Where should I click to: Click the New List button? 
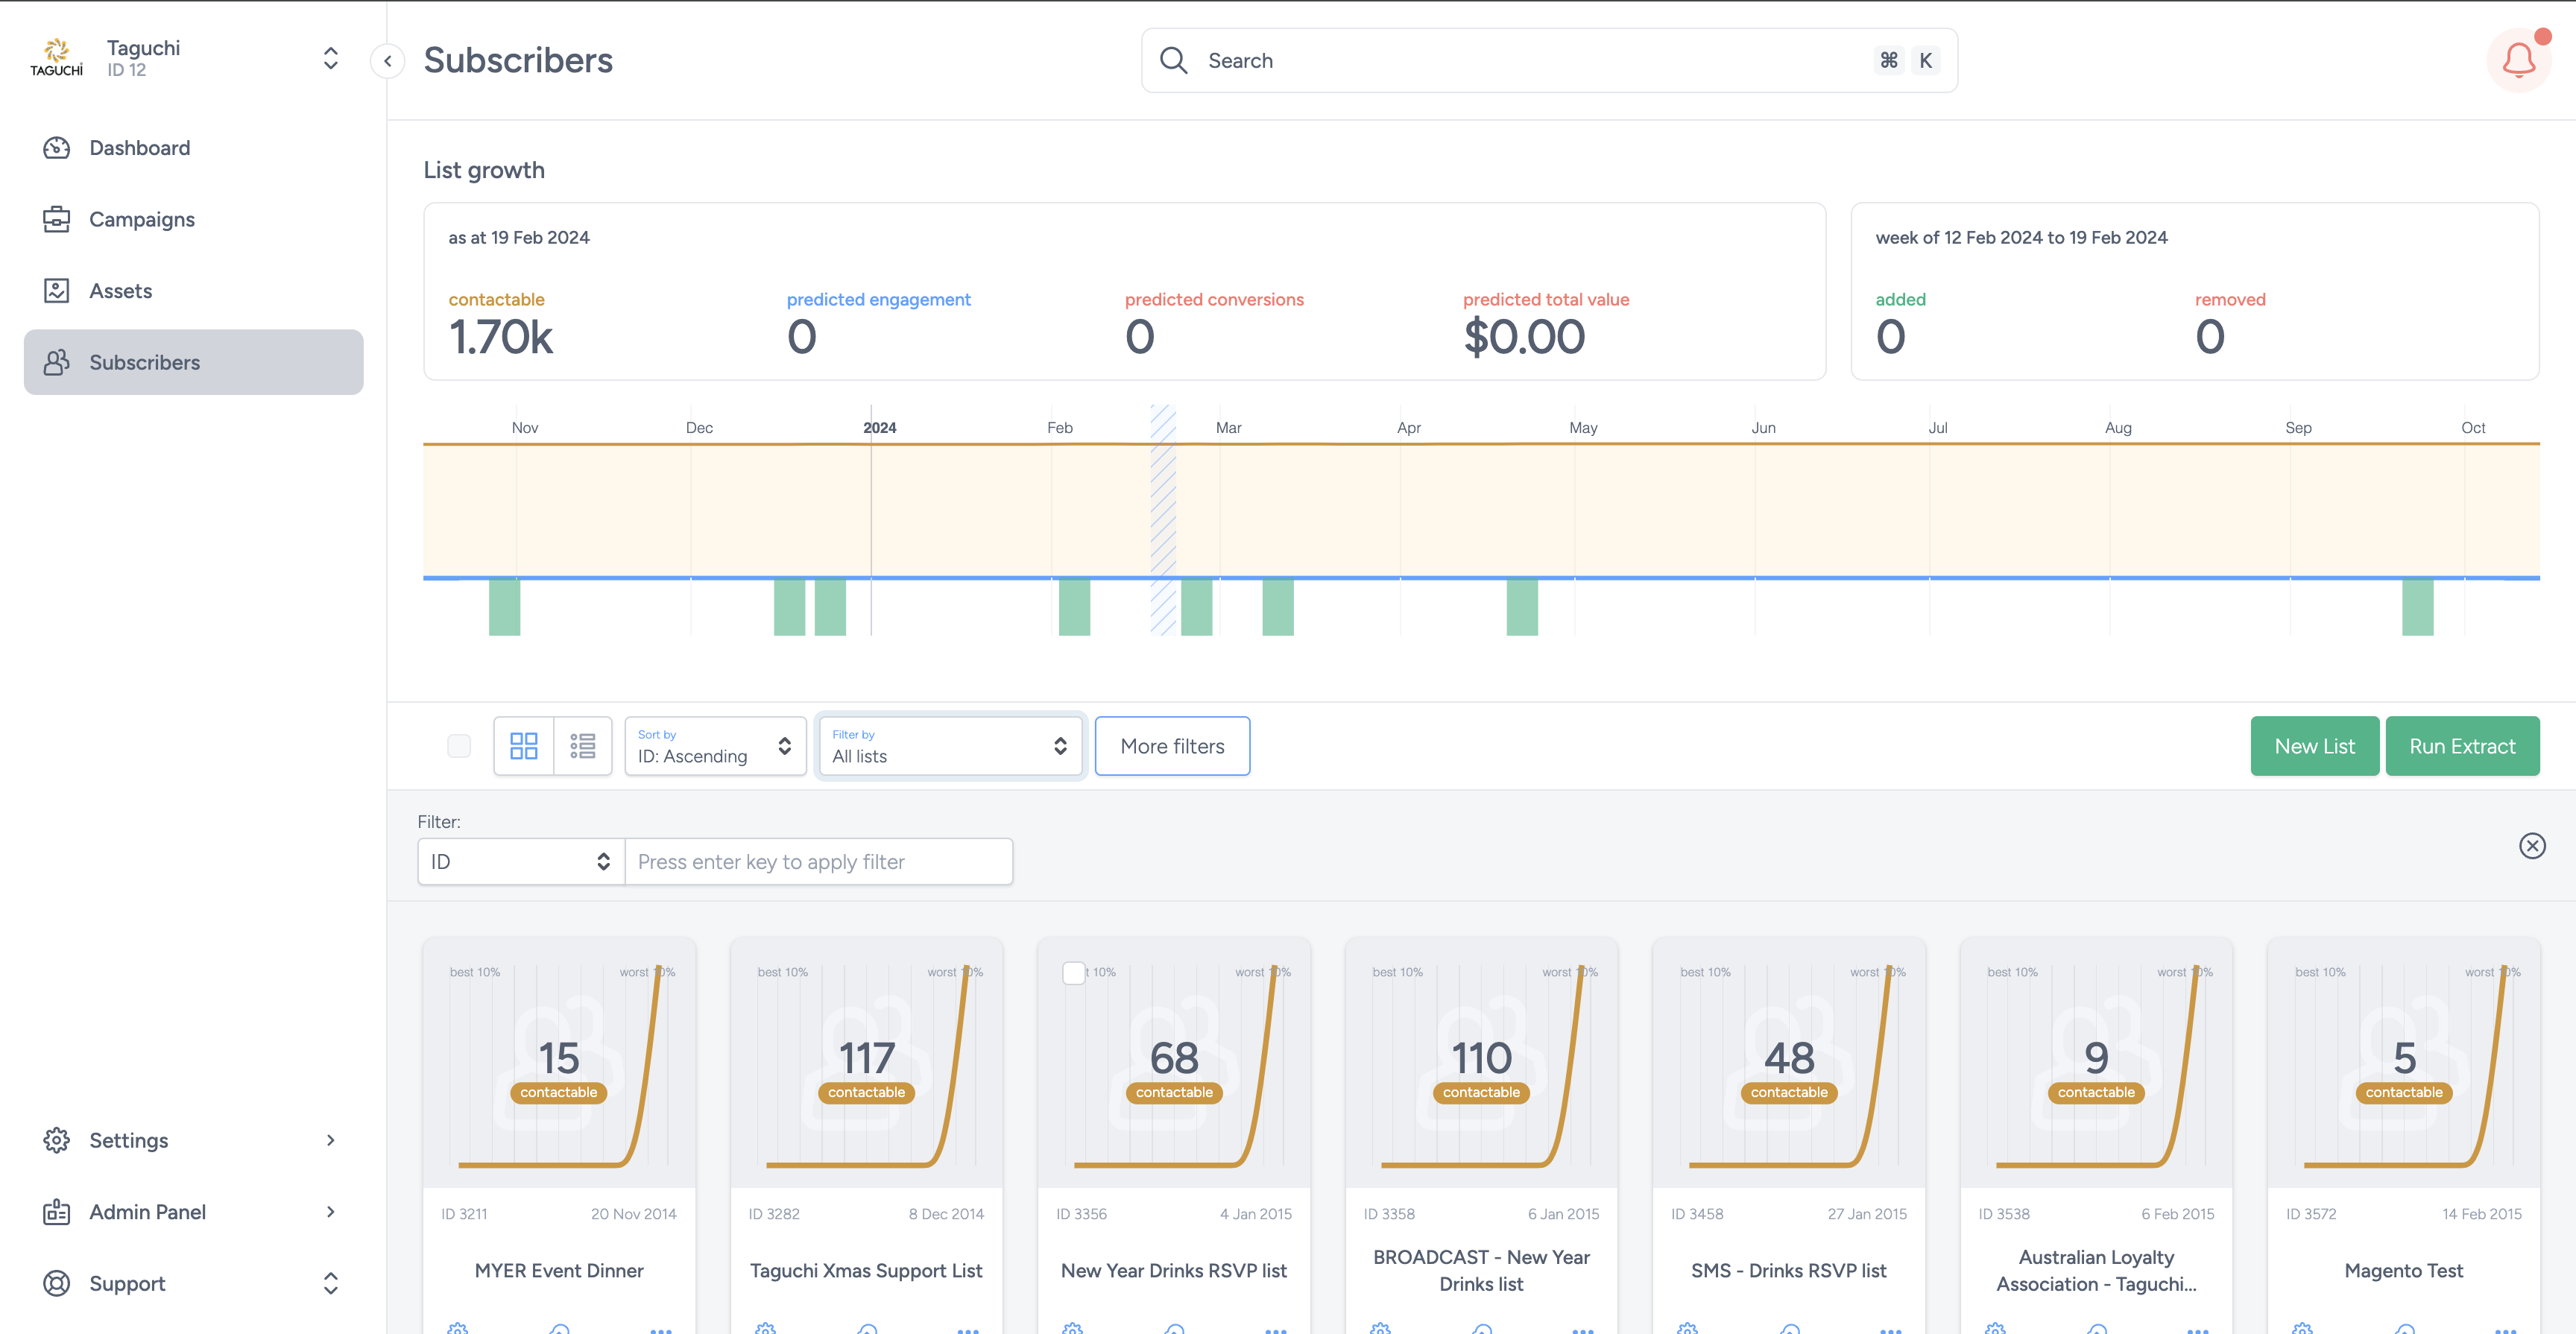[2316, 745]
